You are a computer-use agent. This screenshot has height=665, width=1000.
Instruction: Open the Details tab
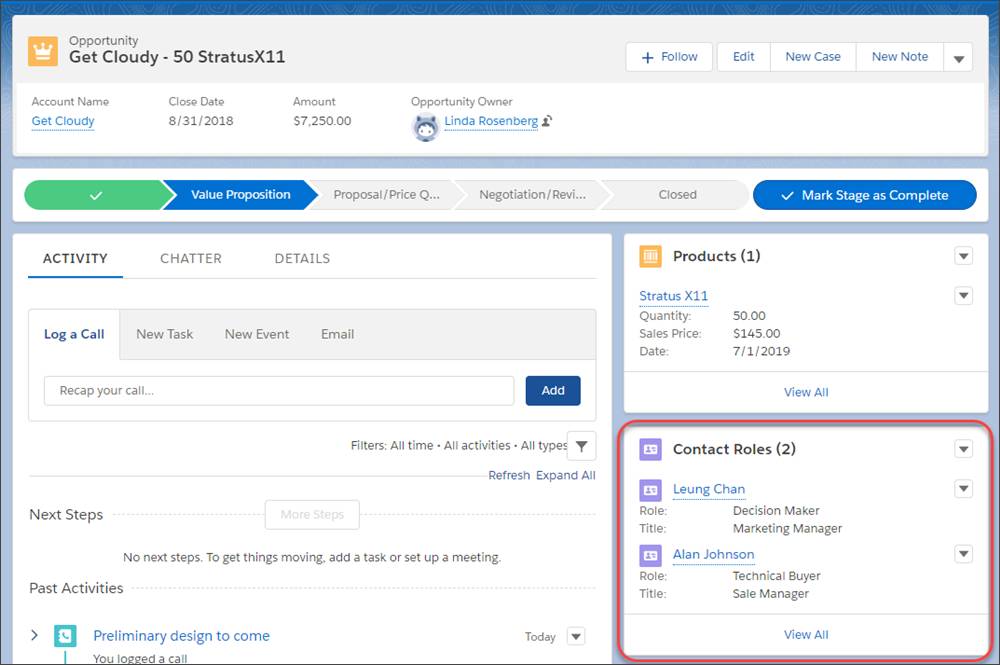302,258
